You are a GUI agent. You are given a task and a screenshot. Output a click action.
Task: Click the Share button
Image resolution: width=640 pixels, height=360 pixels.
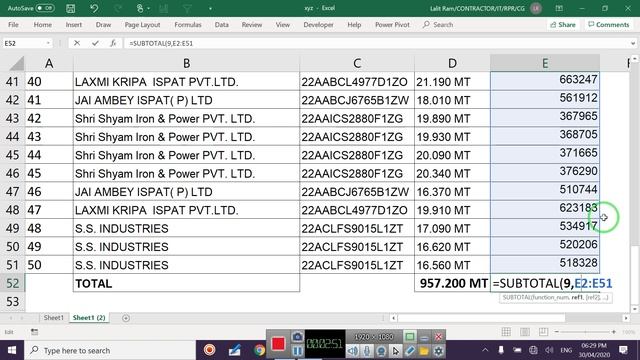[x=563, y=24]
